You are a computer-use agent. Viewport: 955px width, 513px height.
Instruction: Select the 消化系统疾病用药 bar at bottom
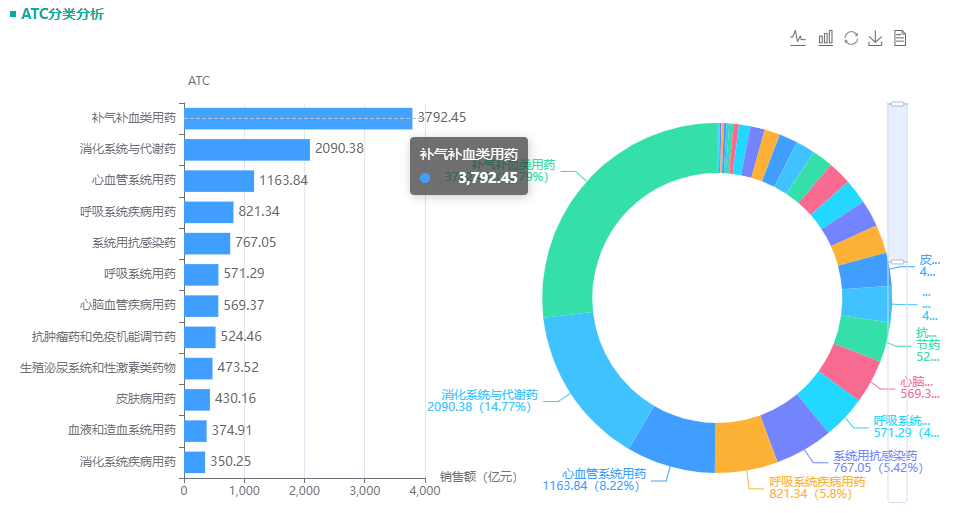coord(194,462)
